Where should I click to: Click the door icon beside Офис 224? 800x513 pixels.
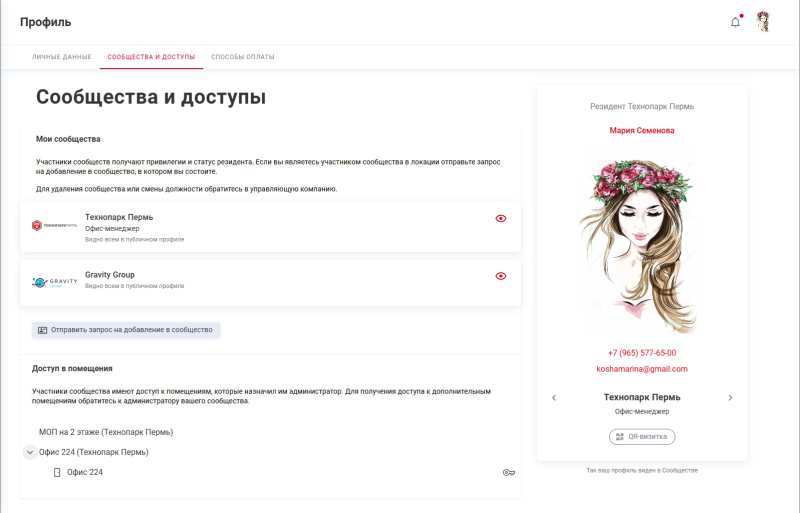[x=57, y=472]
